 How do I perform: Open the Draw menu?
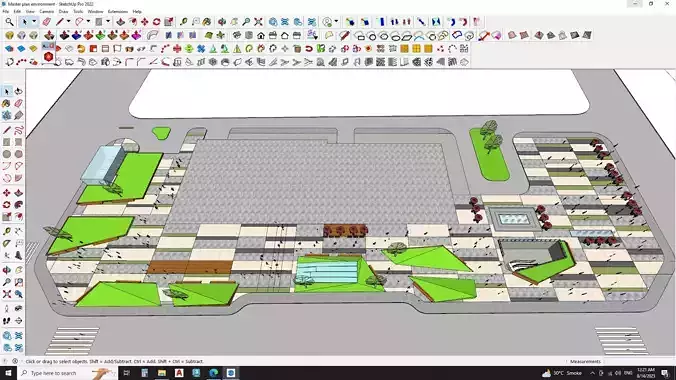63,12
